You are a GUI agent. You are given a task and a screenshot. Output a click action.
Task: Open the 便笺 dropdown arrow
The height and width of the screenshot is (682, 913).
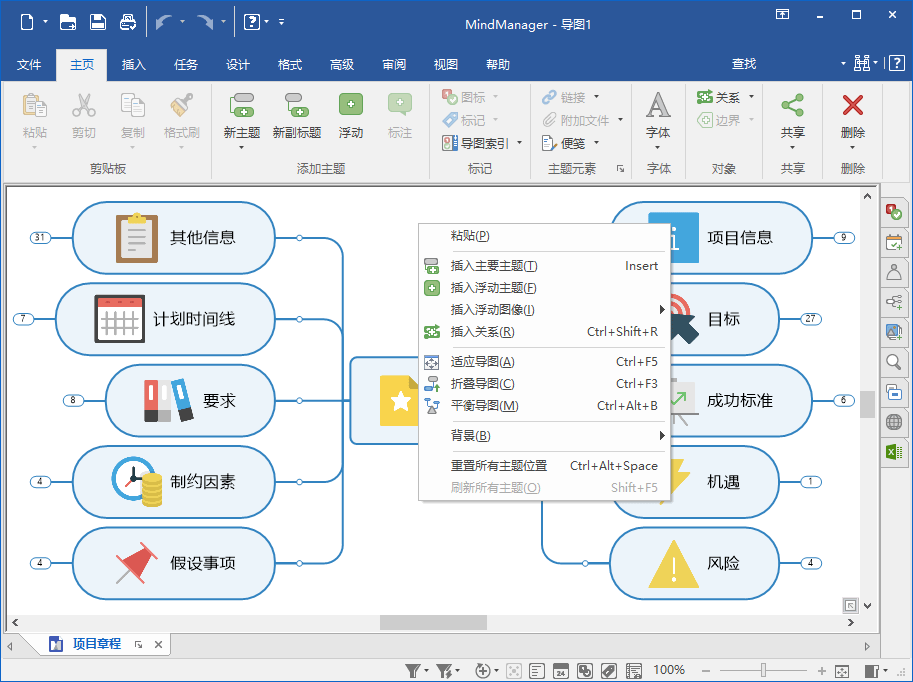596,143
